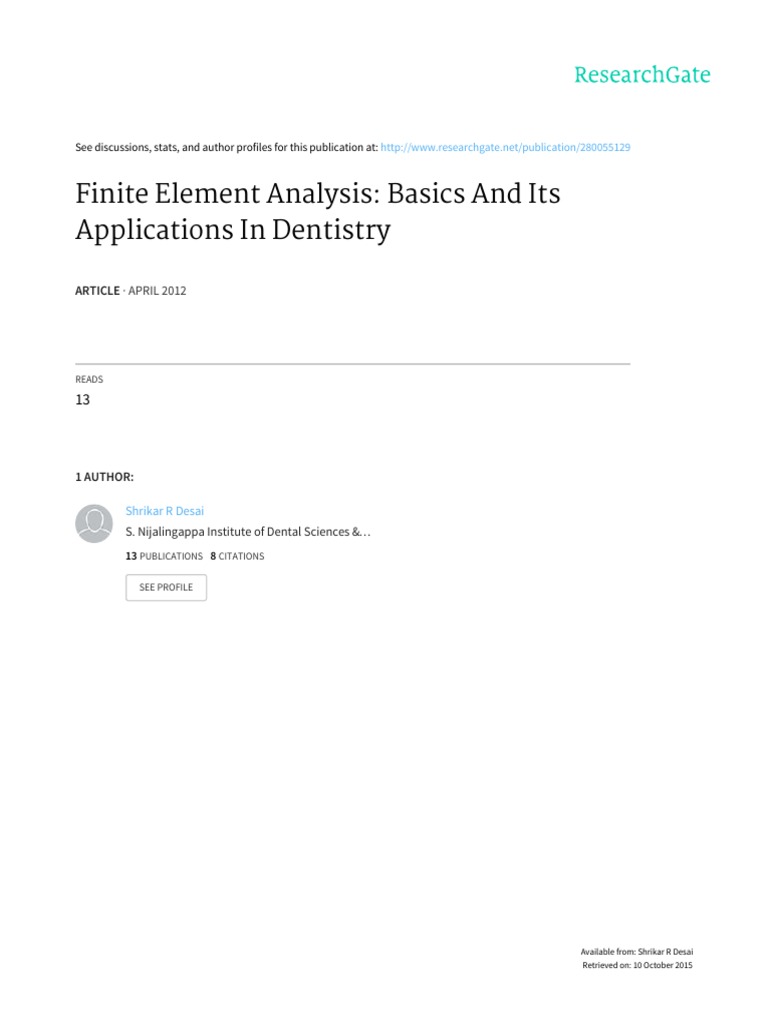Click the 'Retrieved on: 10 October 2015' text
This screenshot has height=1024, width=768.
637,966
